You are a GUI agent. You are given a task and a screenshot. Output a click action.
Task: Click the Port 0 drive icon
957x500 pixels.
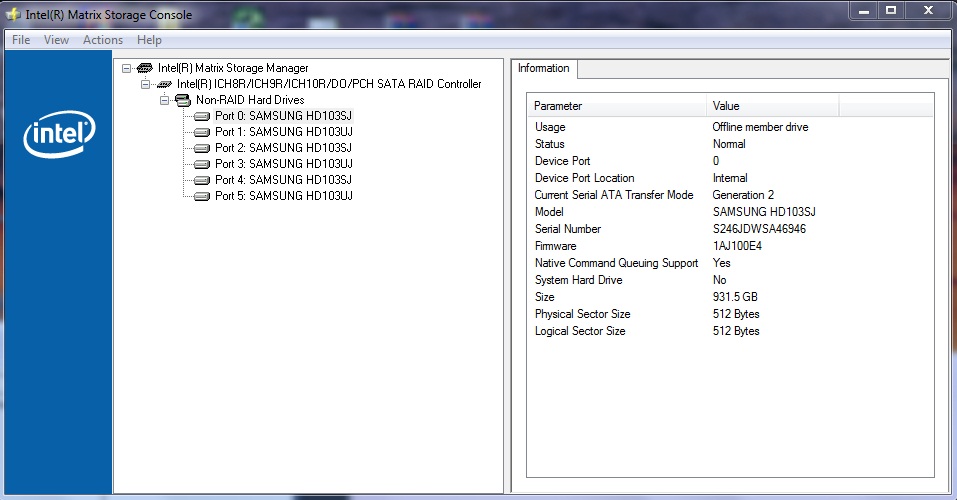(x=201, y=116)
